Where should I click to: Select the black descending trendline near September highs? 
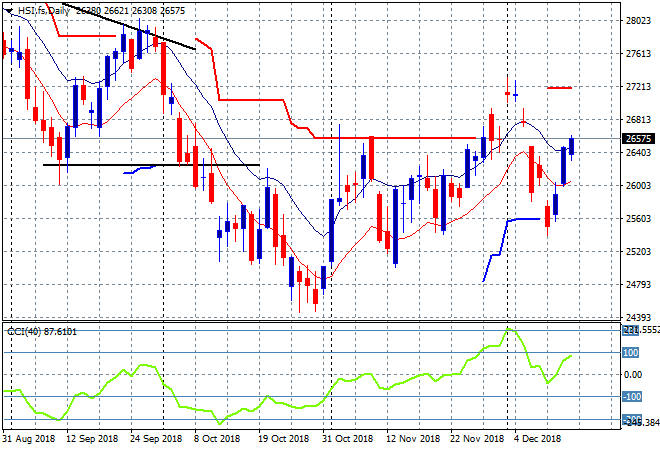pyautogui.click(x=129, y=27)
